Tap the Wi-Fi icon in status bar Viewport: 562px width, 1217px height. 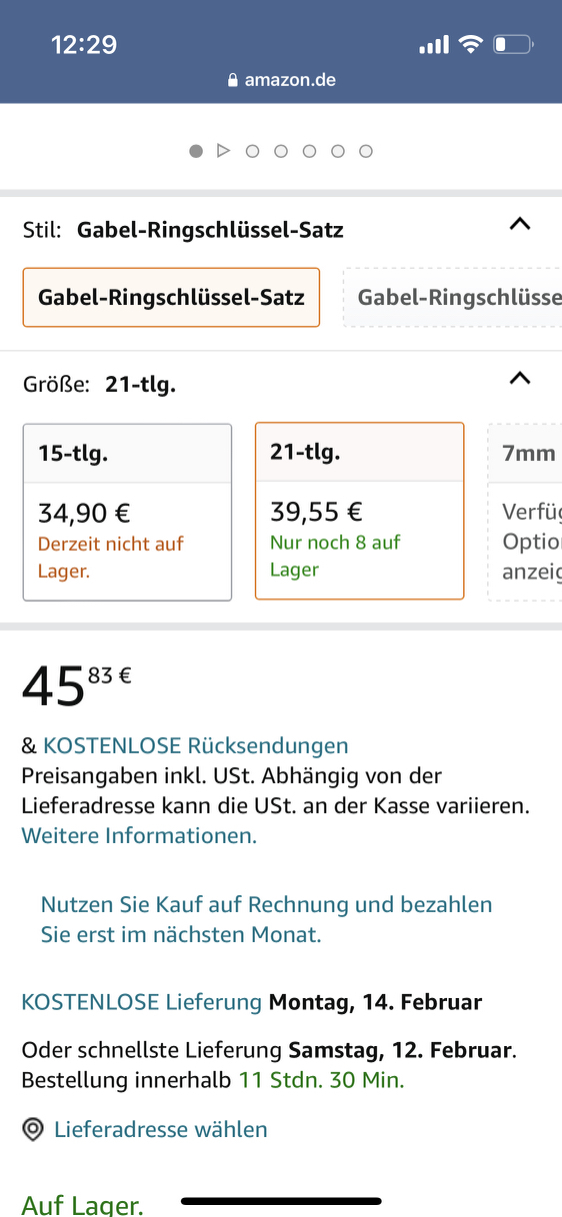coord(470,44)
